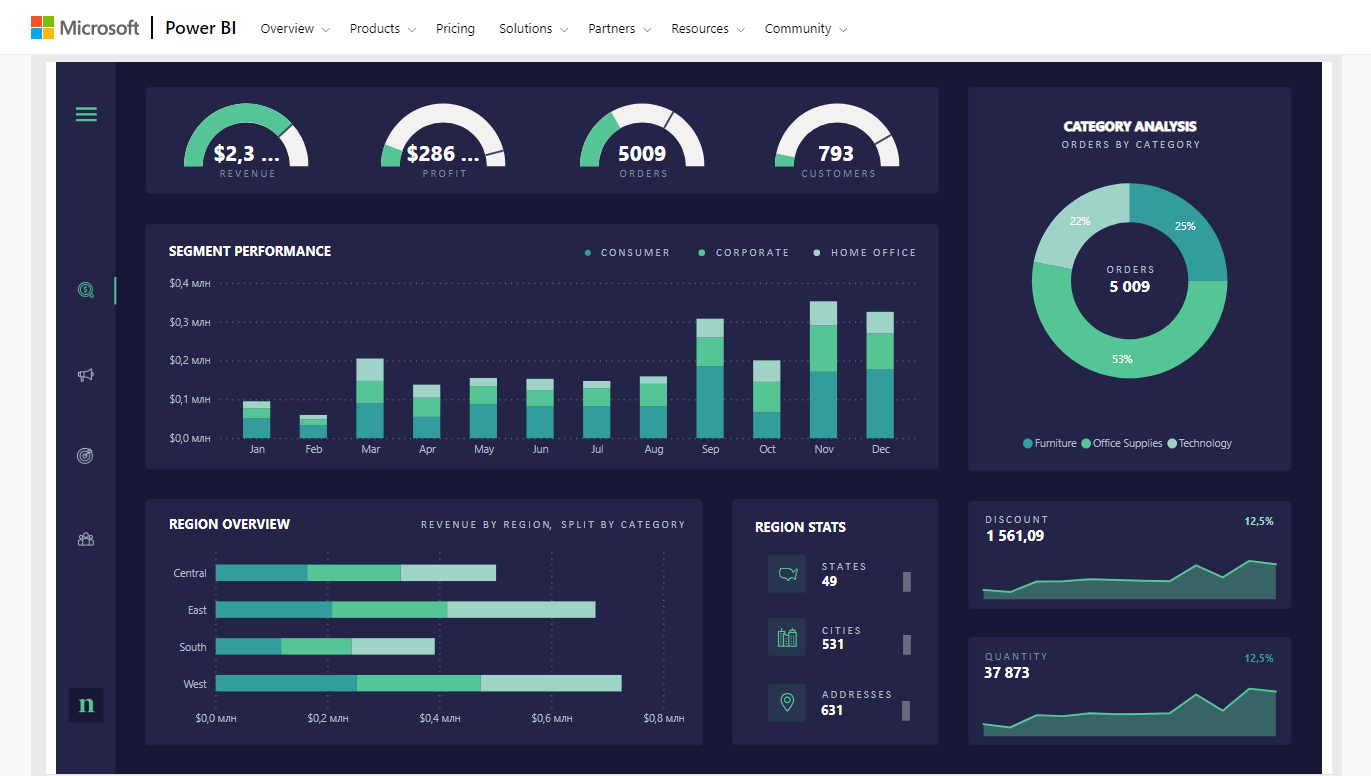Screen dimensions: 1371x776
Task: Toggle the Home Office legend item
Action: coord(865,253)
